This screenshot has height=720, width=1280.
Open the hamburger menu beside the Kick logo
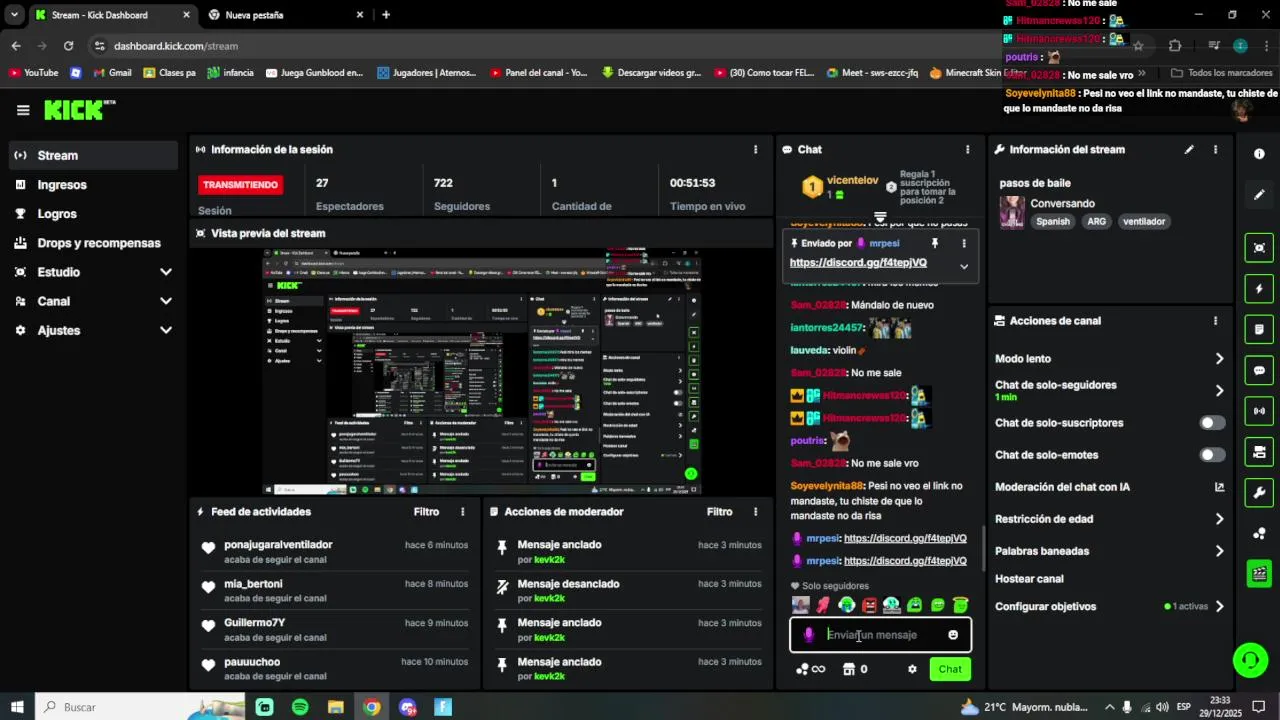point(23,110)
